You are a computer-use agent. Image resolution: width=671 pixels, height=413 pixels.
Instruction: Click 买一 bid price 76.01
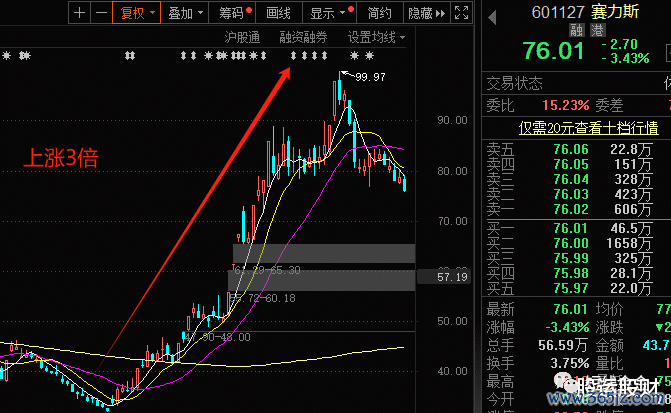pos(571,229)
